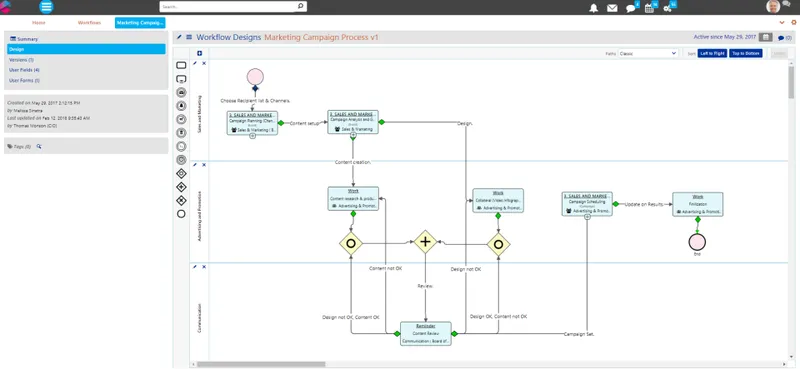Select the Campaign Analysis task node
Screen dimensions: 800x369
[x=353, y=122]
